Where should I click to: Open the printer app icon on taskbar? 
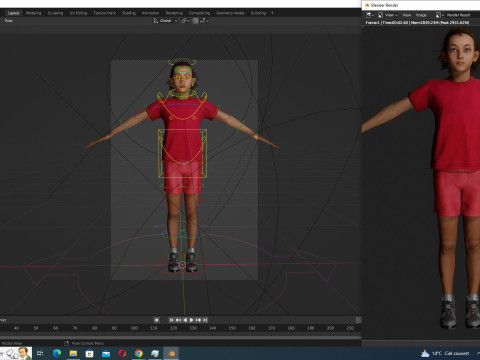[x=155, y=353]
